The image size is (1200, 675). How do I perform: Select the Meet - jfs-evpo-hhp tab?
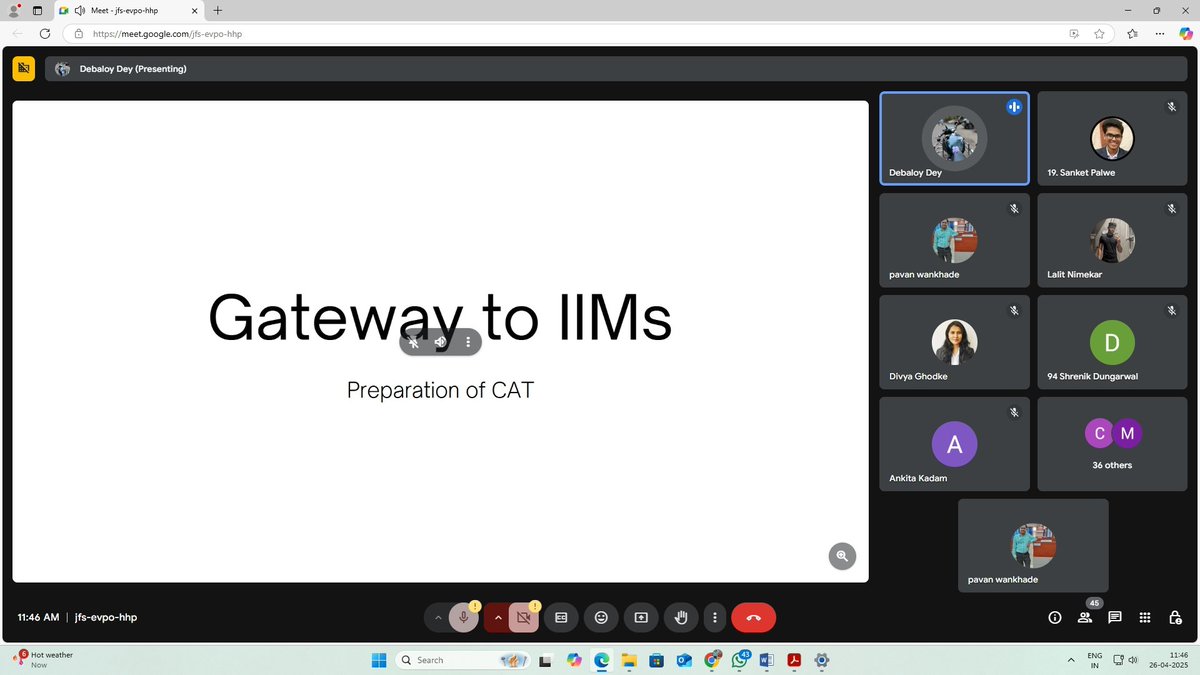pyautogui.click(x=128, y=10)
